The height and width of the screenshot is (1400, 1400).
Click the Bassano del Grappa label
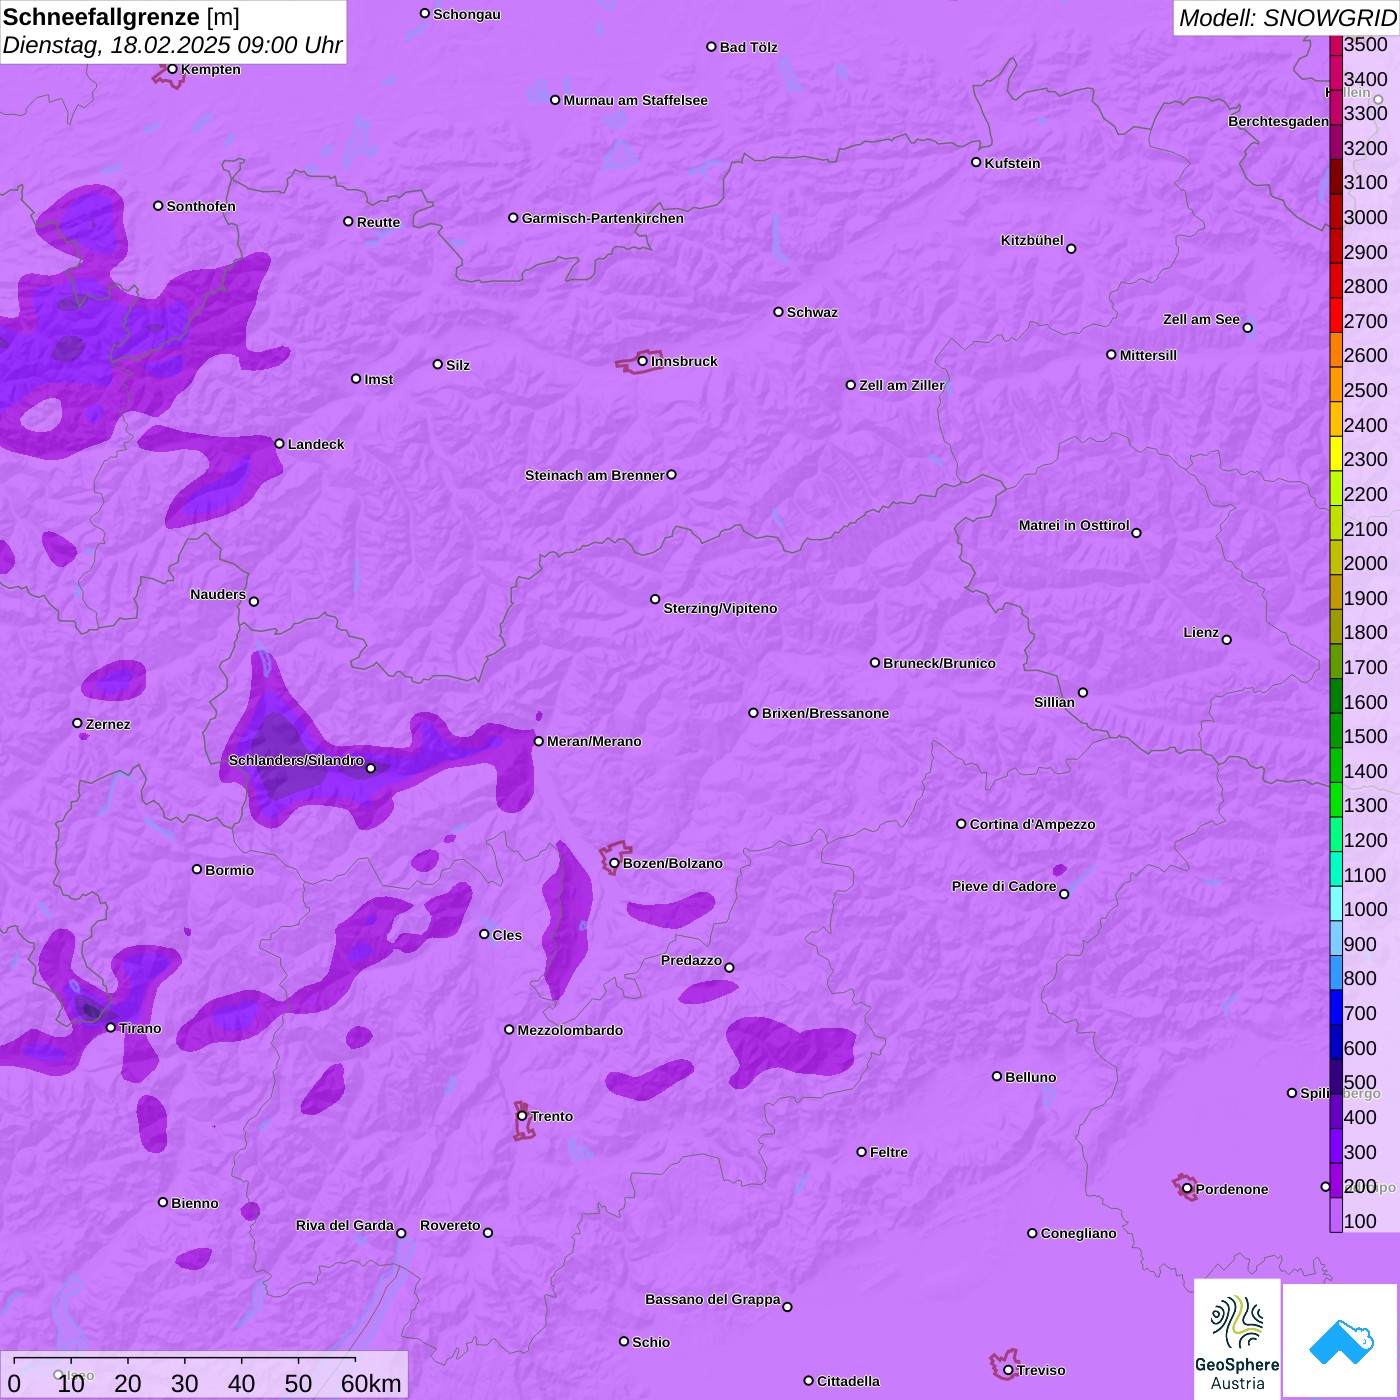click(x=713, y=1299)
